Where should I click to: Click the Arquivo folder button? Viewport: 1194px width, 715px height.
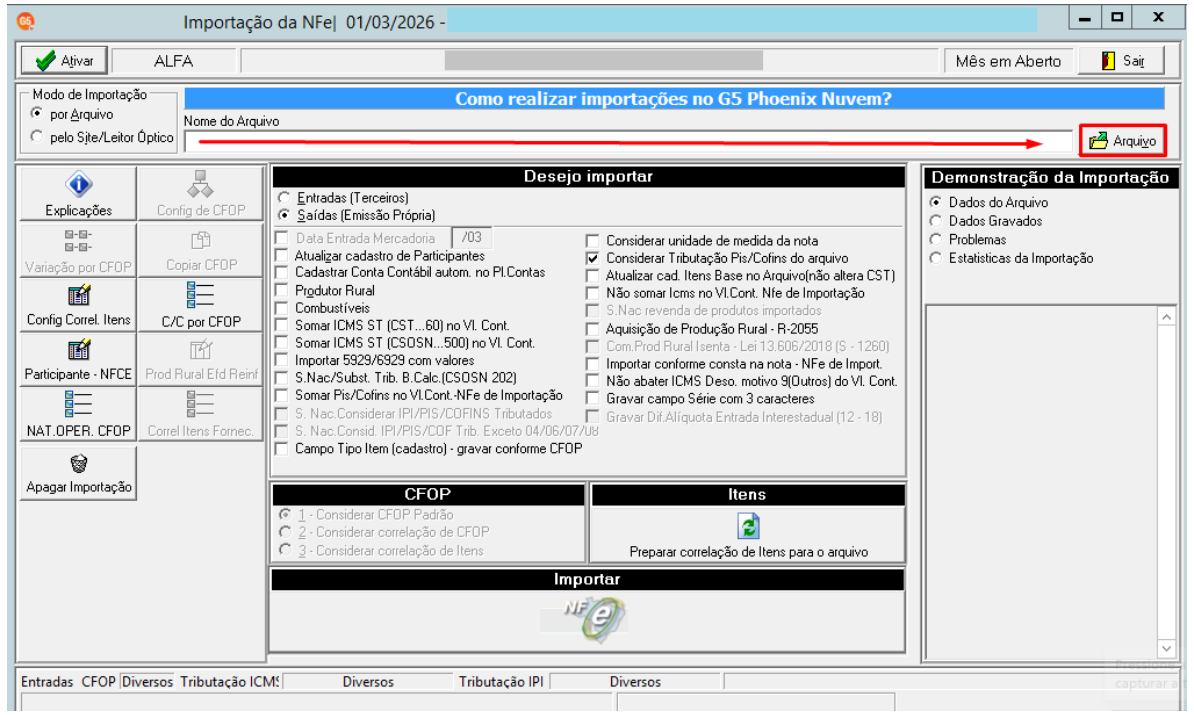click(1122, 141)
